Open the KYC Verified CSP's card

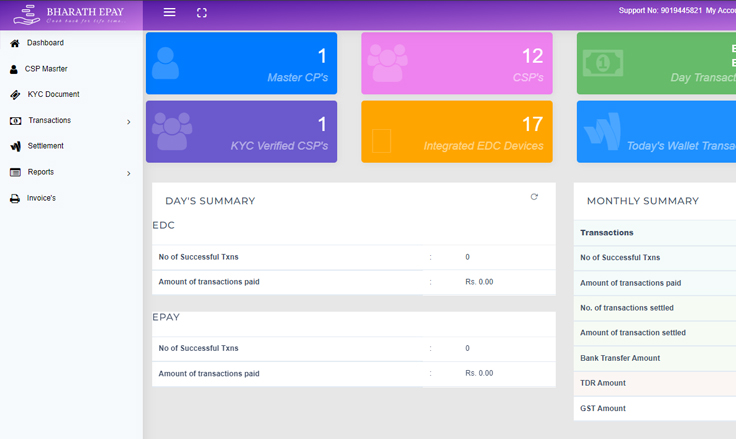pos(241,131)
